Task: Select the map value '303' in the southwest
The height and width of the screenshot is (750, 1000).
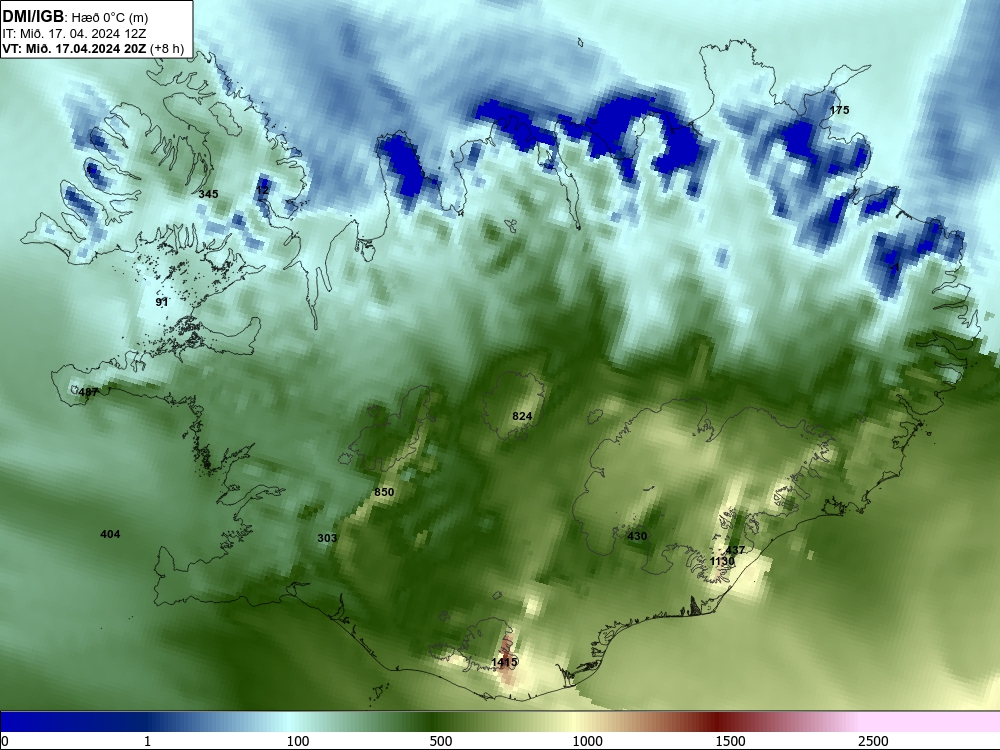Action: (327, 538)
